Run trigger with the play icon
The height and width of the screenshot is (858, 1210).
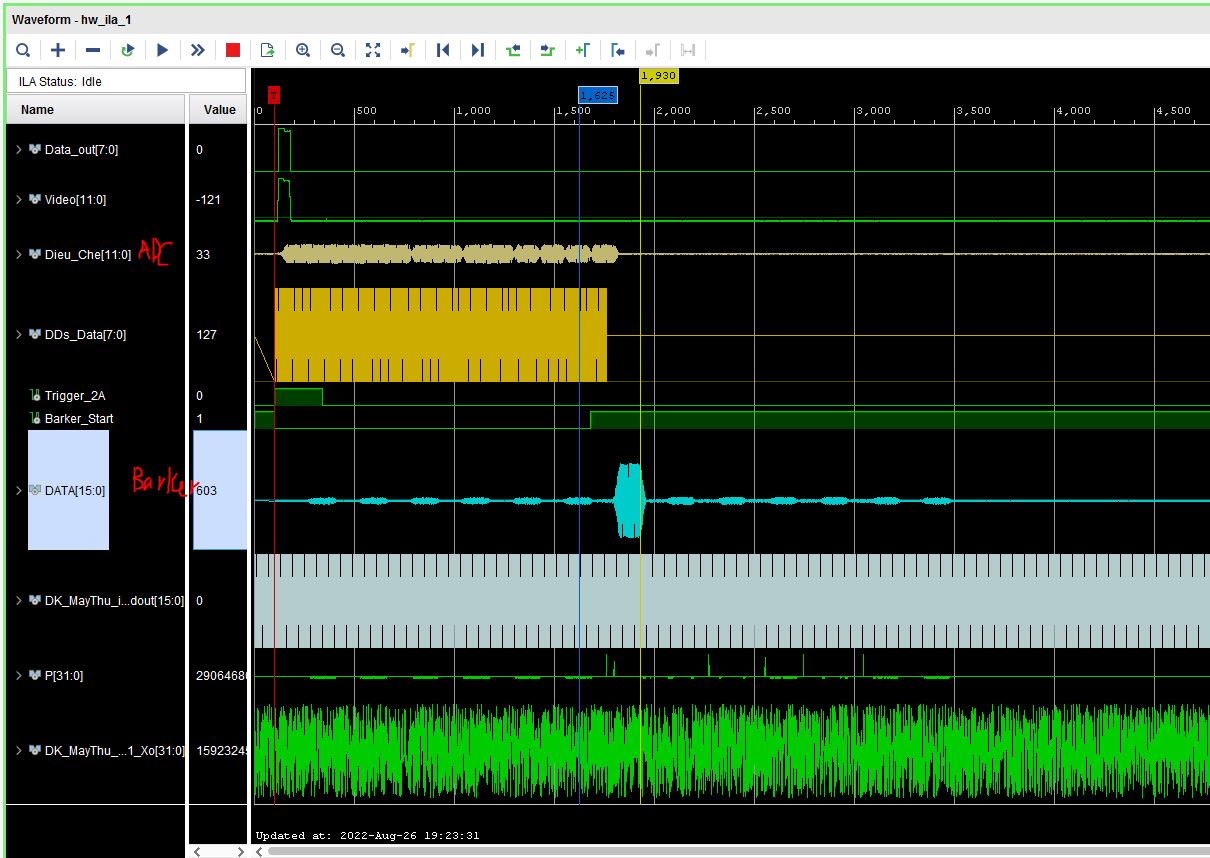pos(162,50)
